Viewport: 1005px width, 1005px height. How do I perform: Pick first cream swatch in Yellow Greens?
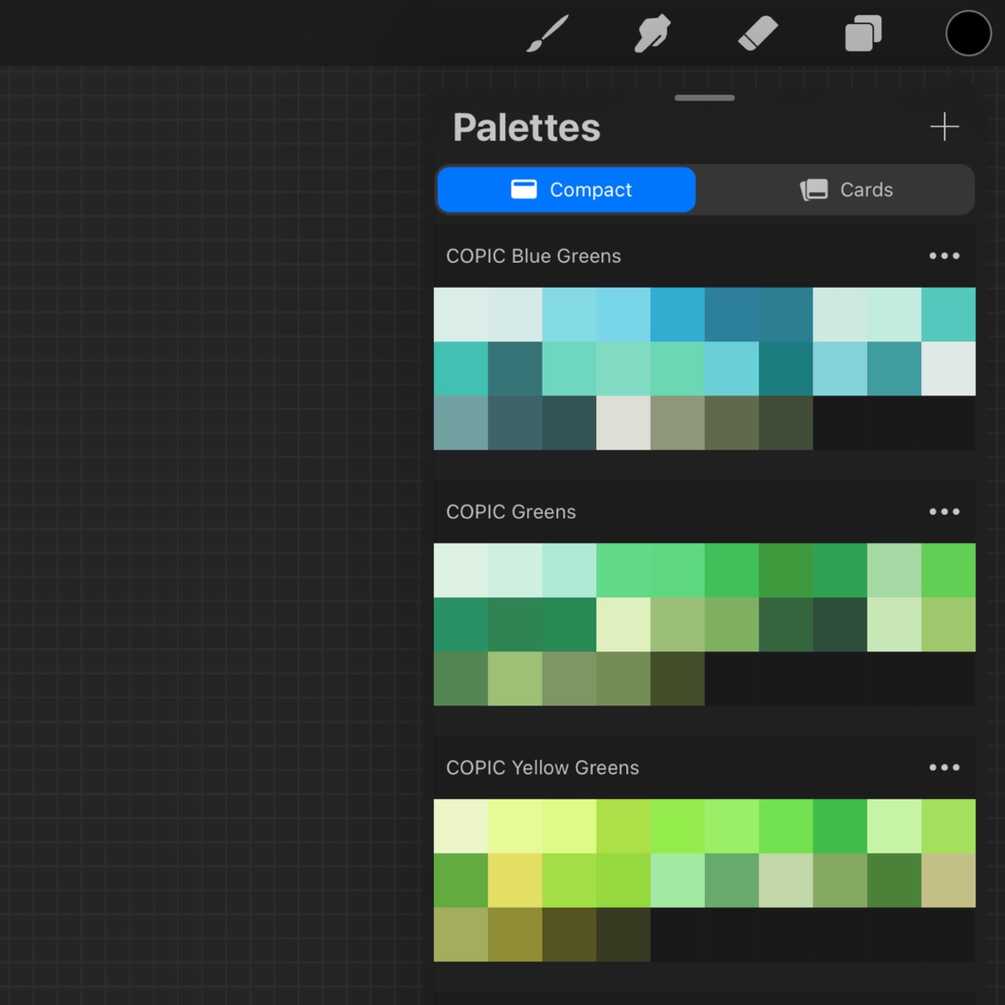click(461, 826)
